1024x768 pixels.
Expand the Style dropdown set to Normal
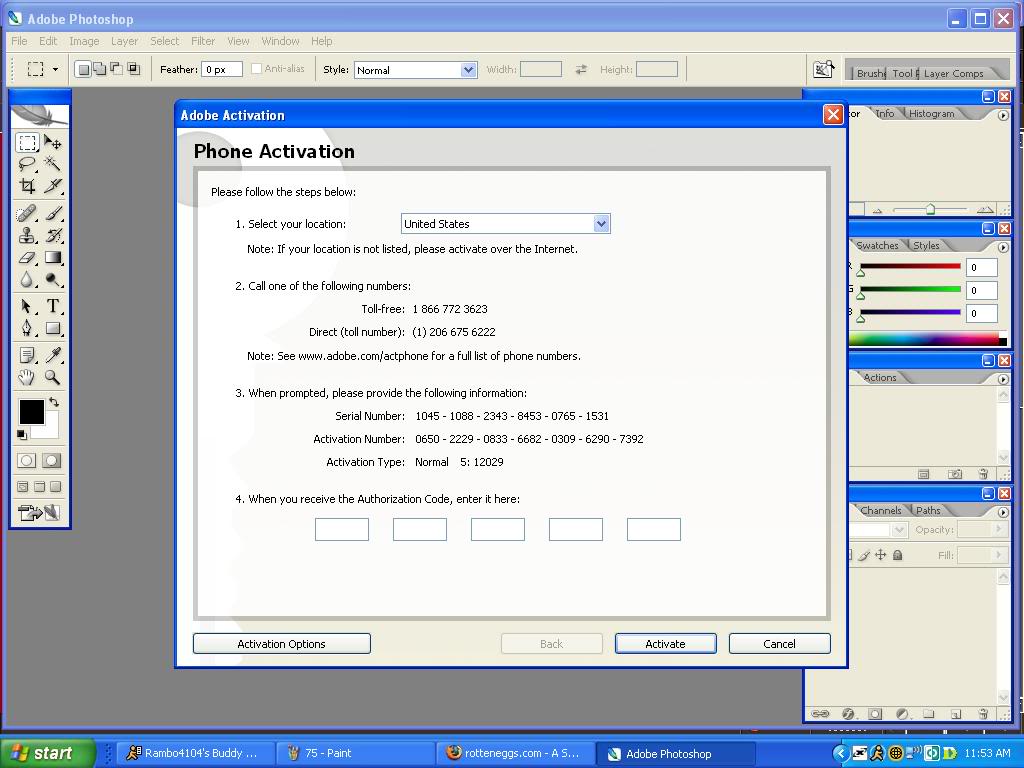[416, 70]
